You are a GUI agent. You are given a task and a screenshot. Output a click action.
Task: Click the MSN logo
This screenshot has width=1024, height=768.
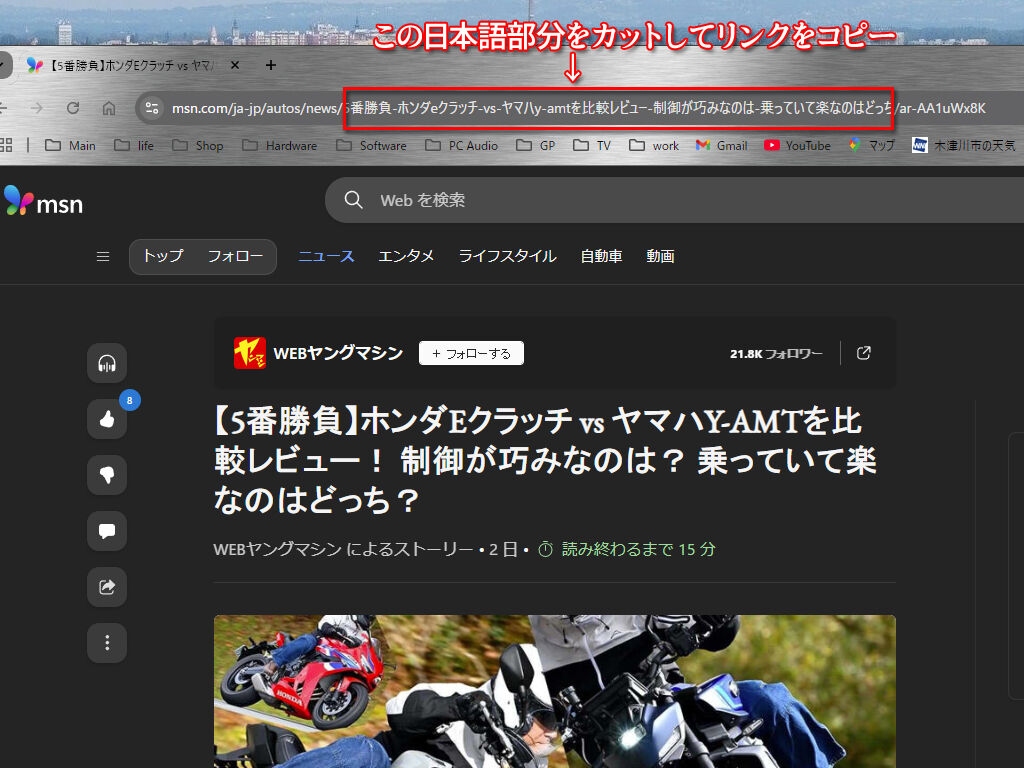tap(44, 202)
